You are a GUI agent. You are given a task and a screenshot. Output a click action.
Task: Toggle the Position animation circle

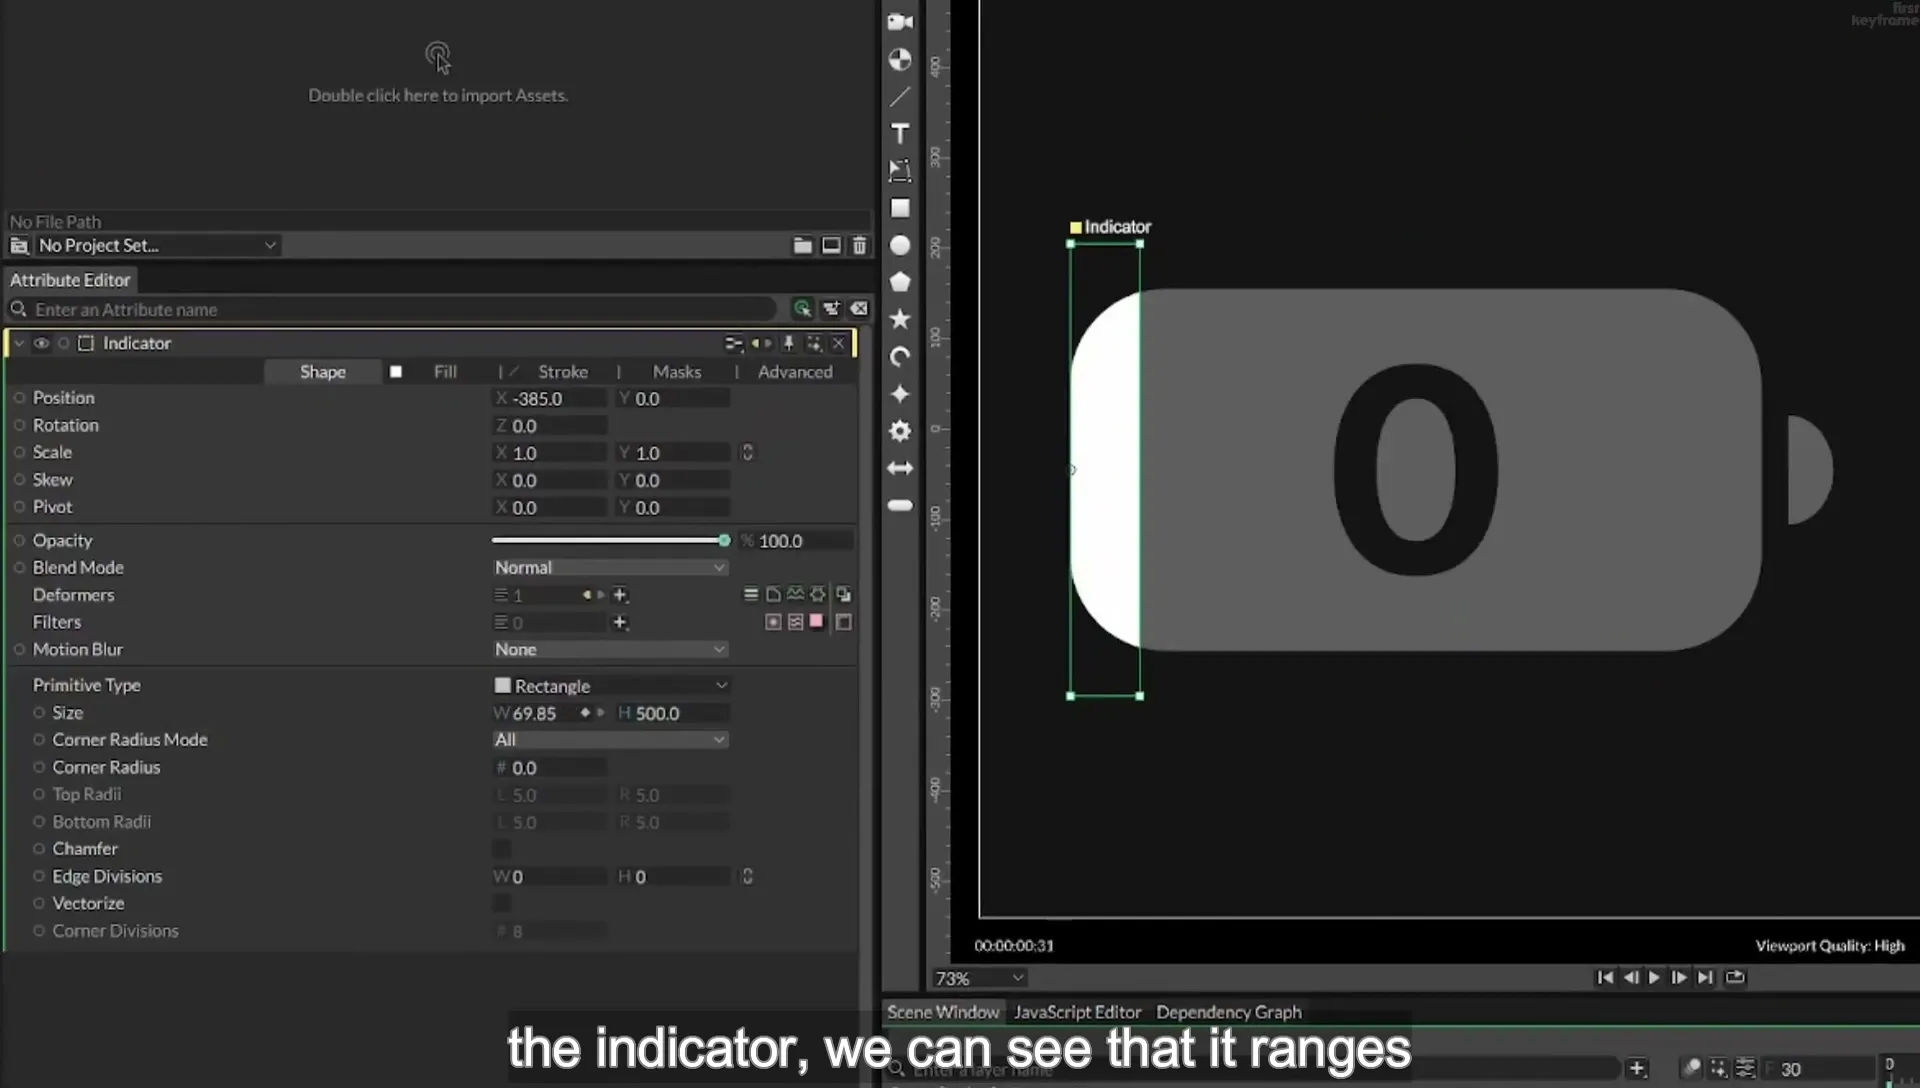pos(19,398)
